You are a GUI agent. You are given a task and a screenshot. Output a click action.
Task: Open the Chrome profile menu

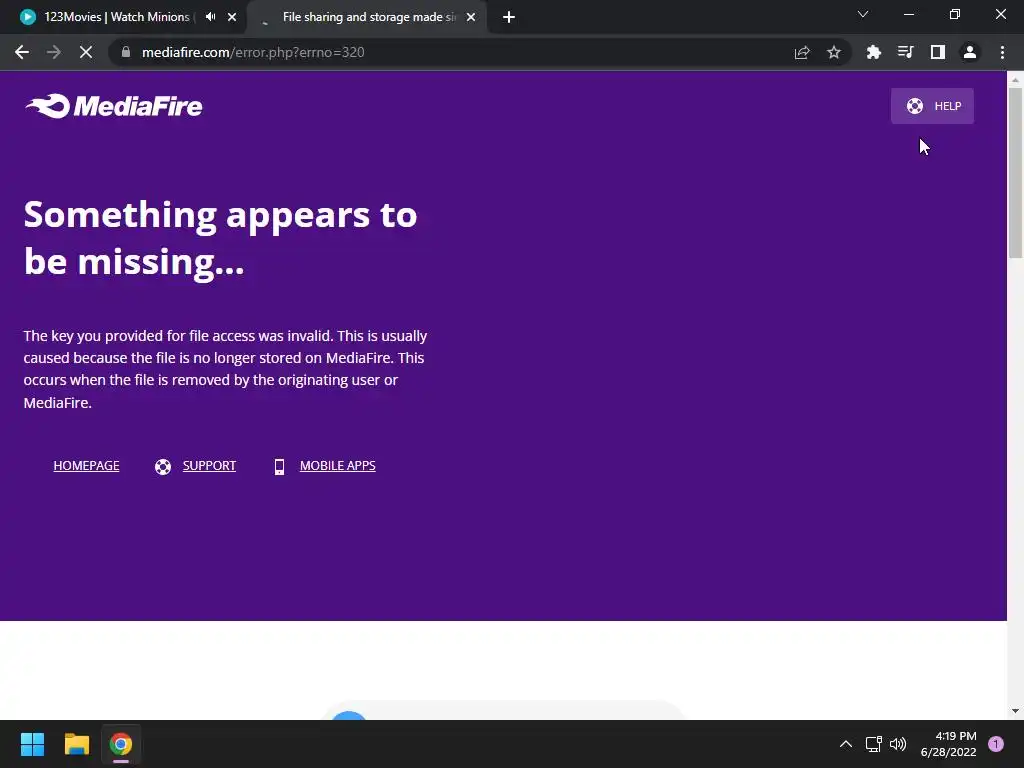(970, 52)
